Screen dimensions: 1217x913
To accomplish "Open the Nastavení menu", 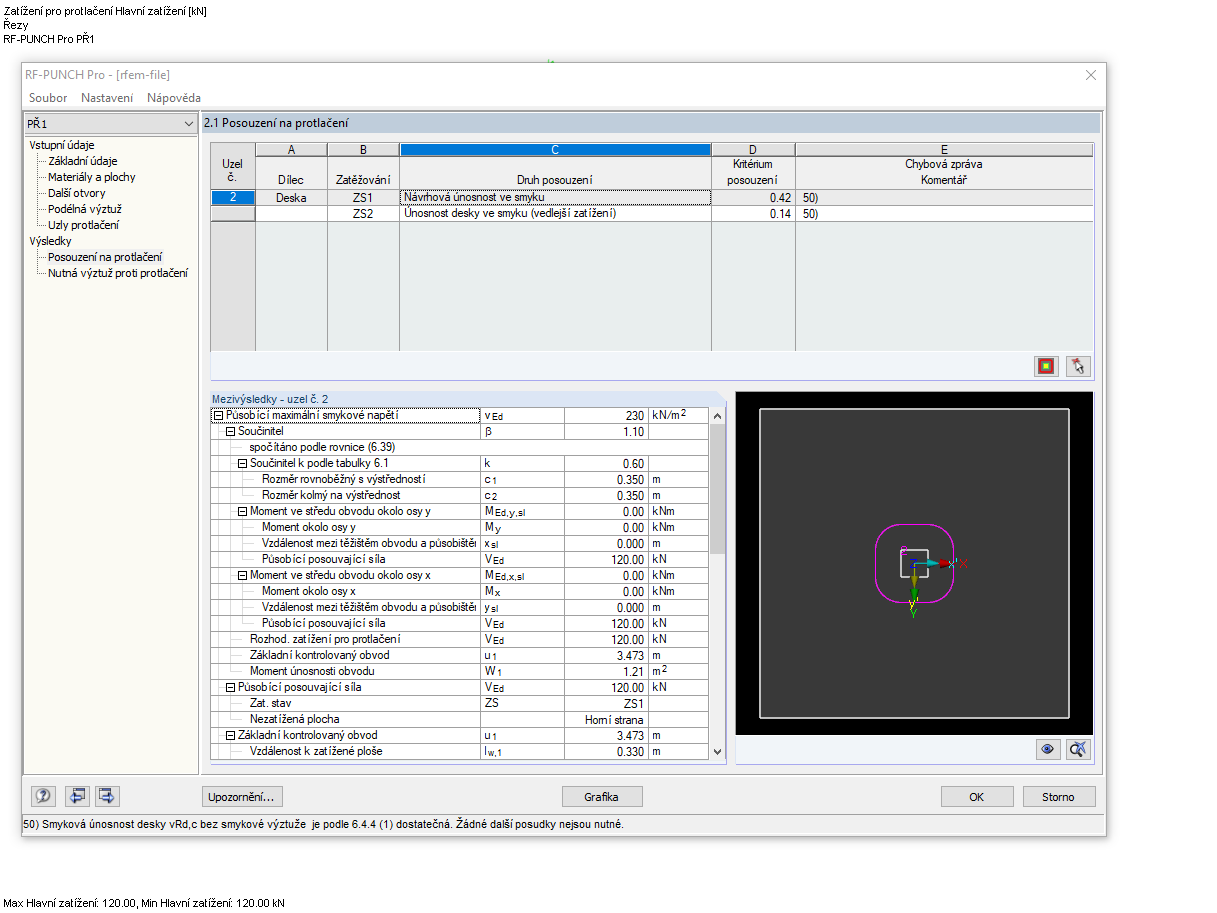I will pos(107,98).
